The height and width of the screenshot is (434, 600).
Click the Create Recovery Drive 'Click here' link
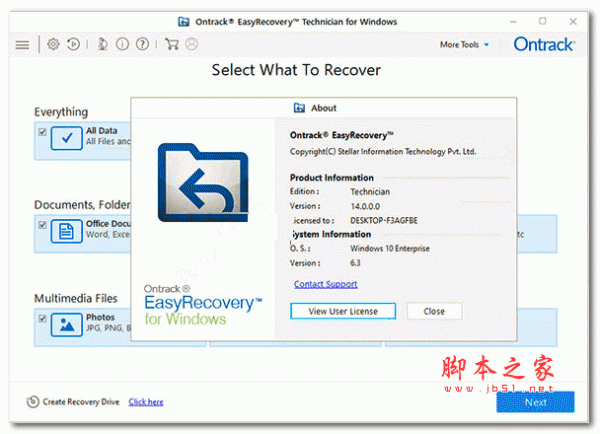(146, 402)
